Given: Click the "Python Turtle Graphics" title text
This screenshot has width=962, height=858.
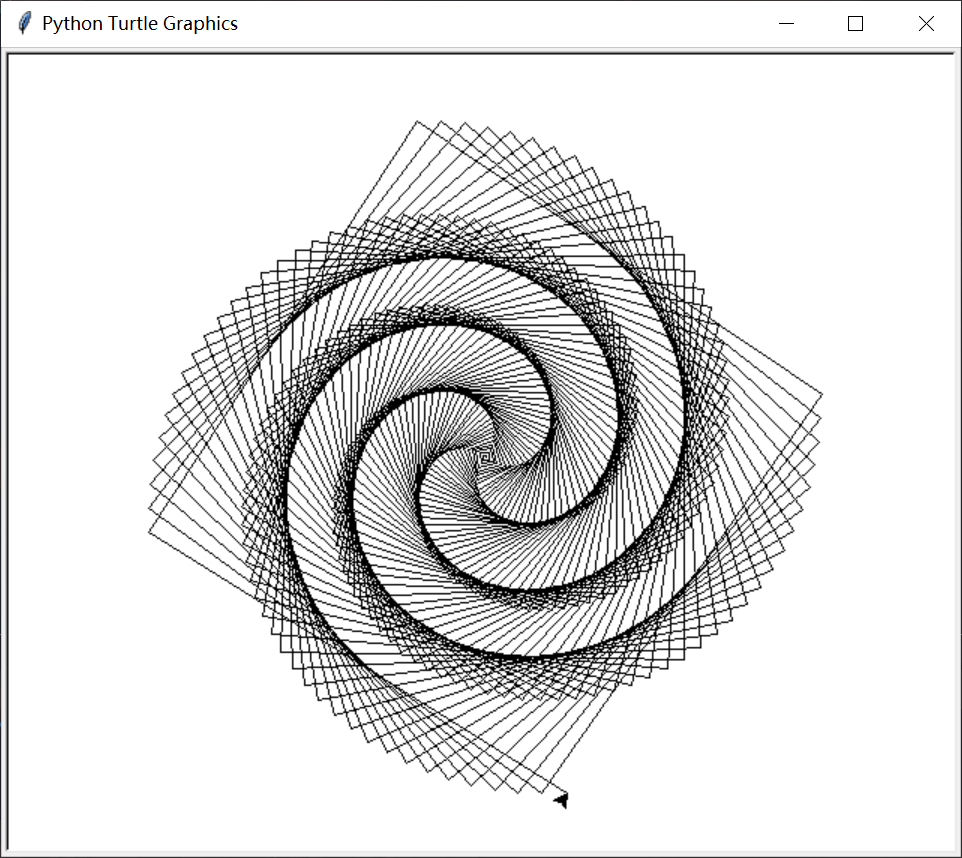Looking at the screenshot, I should [x=140, y=23].
